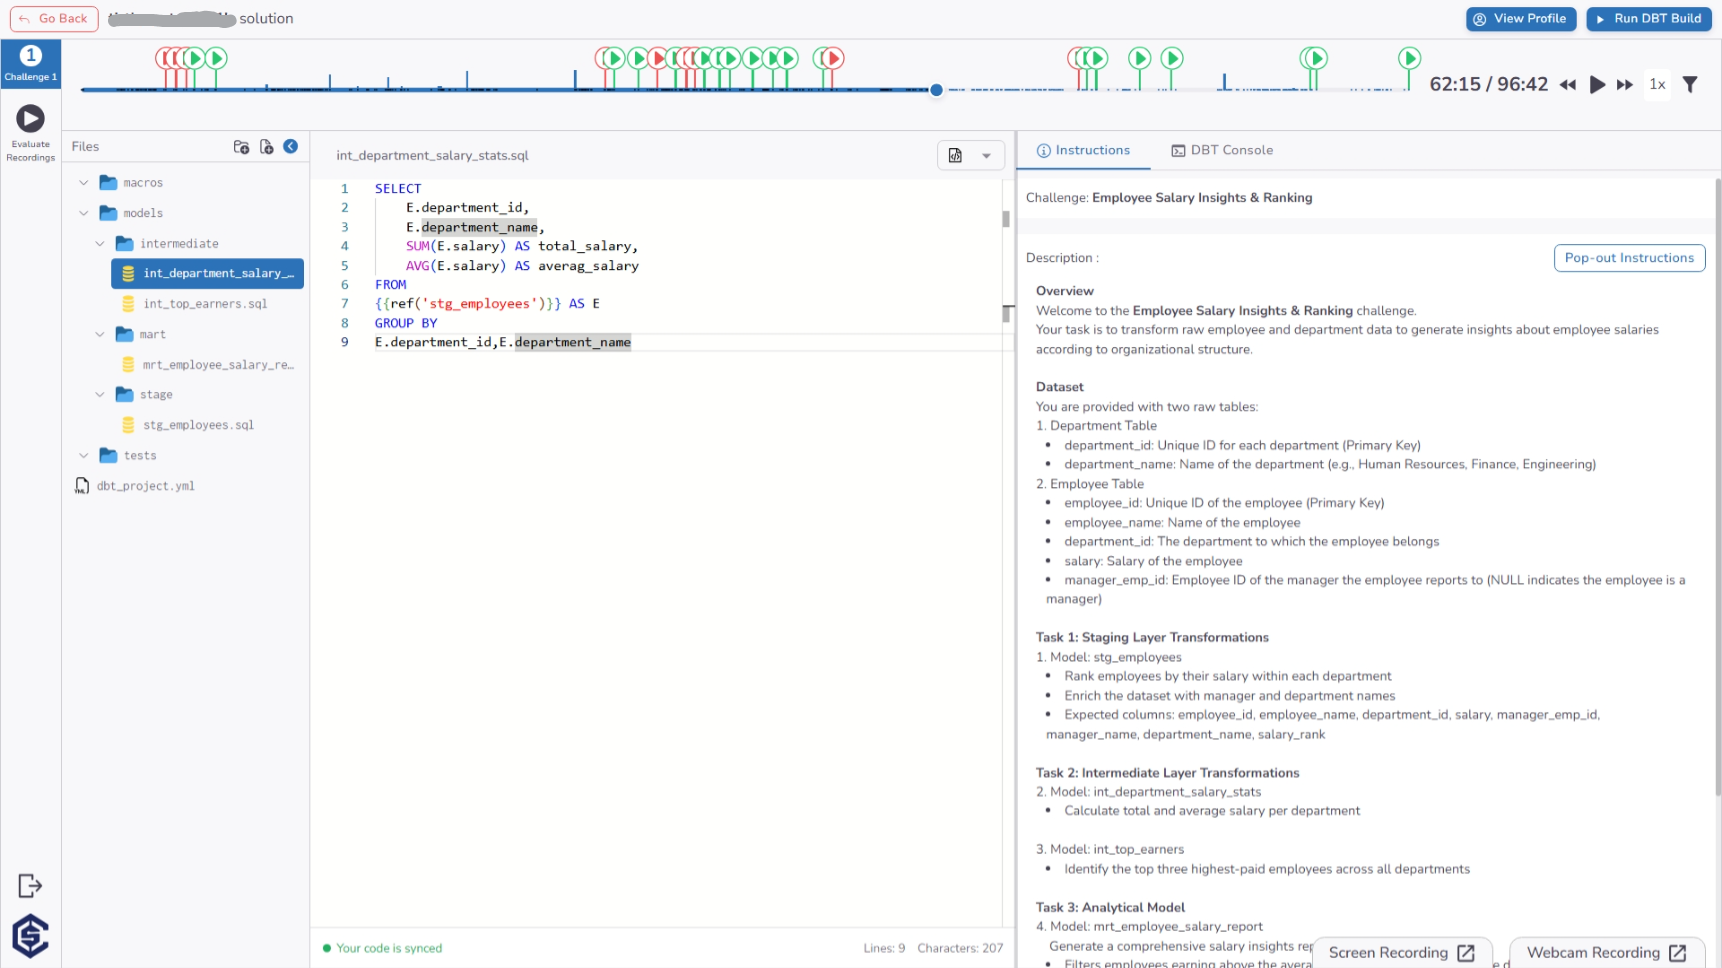
Task: Click the Run DBT Build button
Action: click(1648, 18)
